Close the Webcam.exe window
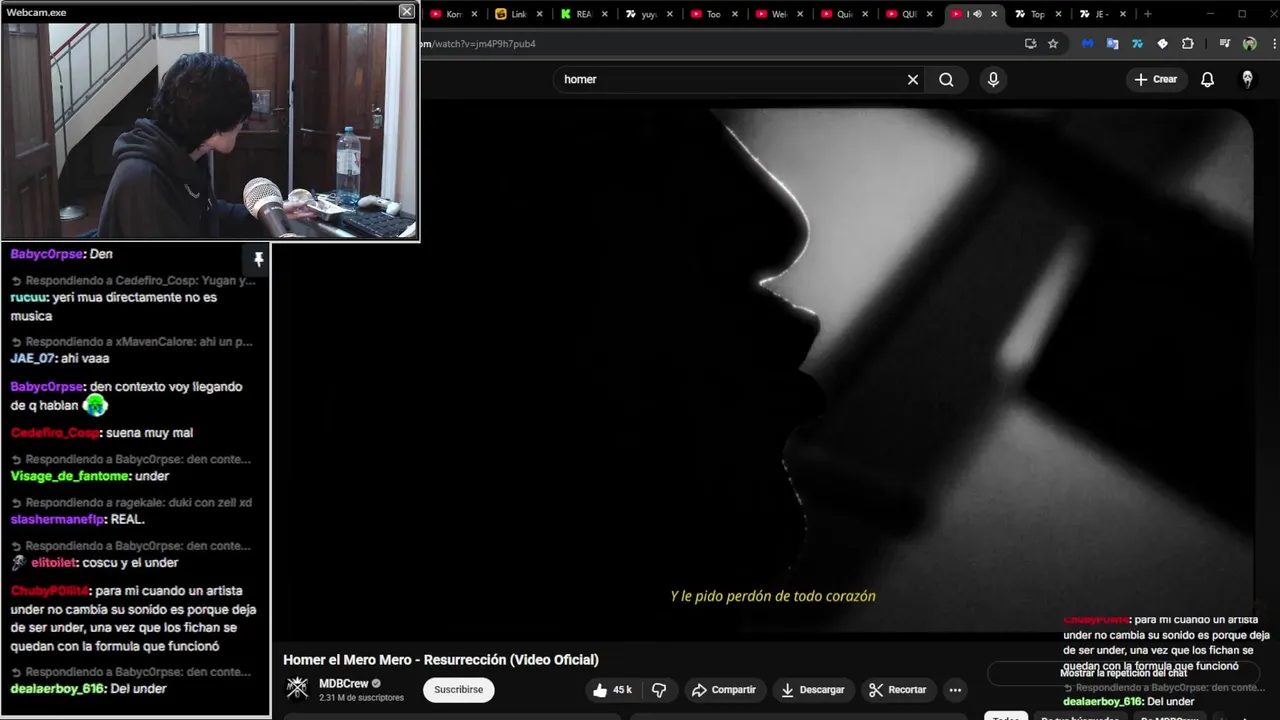This screenshot has height=720, width=1280. [x=406, y=11]
